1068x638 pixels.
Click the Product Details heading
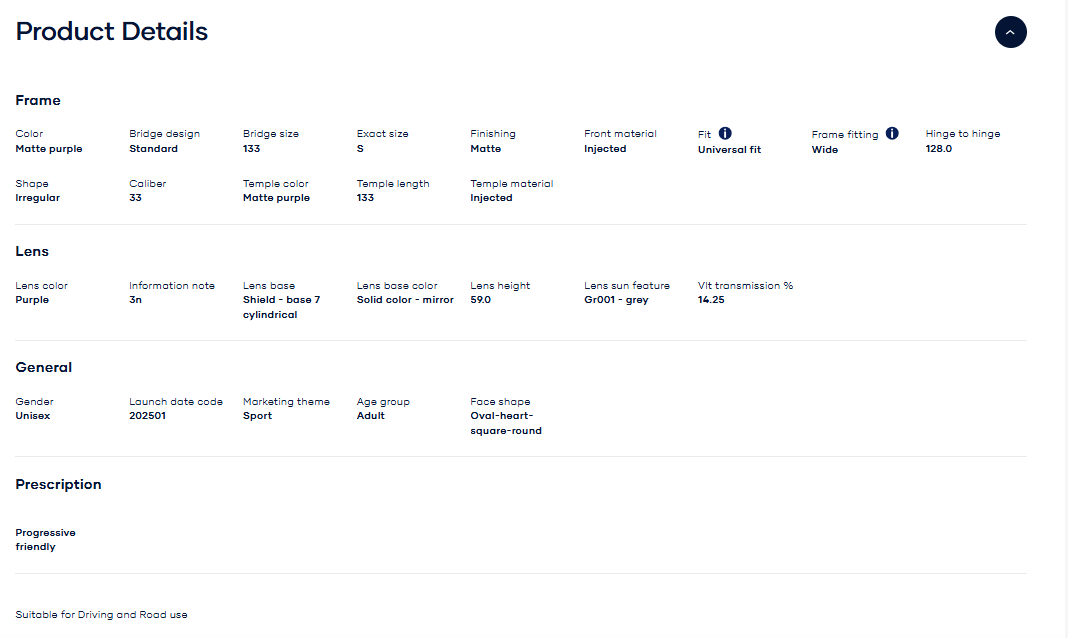click(112, 32)
